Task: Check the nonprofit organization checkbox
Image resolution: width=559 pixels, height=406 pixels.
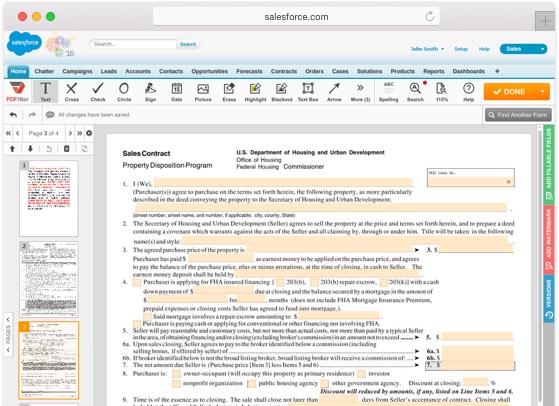Action: (x=176, y=384)
